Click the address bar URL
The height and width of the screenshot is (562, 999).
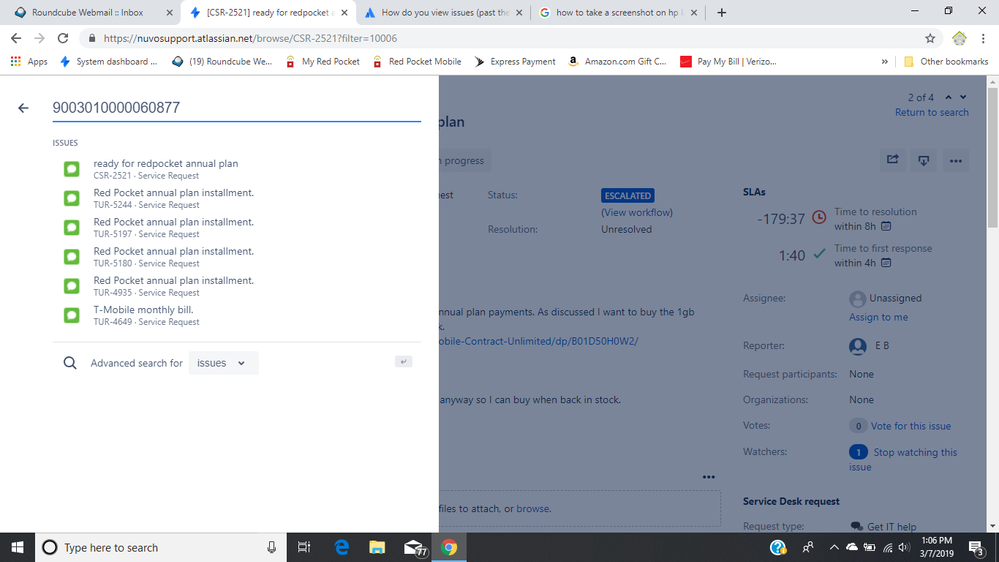[250, 38]
